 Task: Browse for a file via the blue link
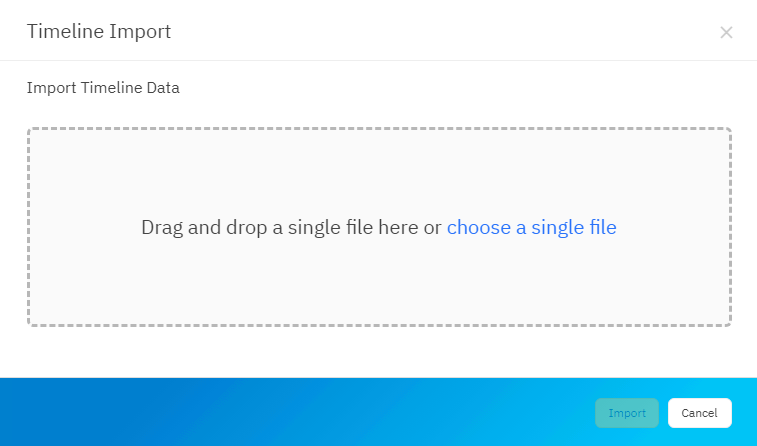[531, 227]
